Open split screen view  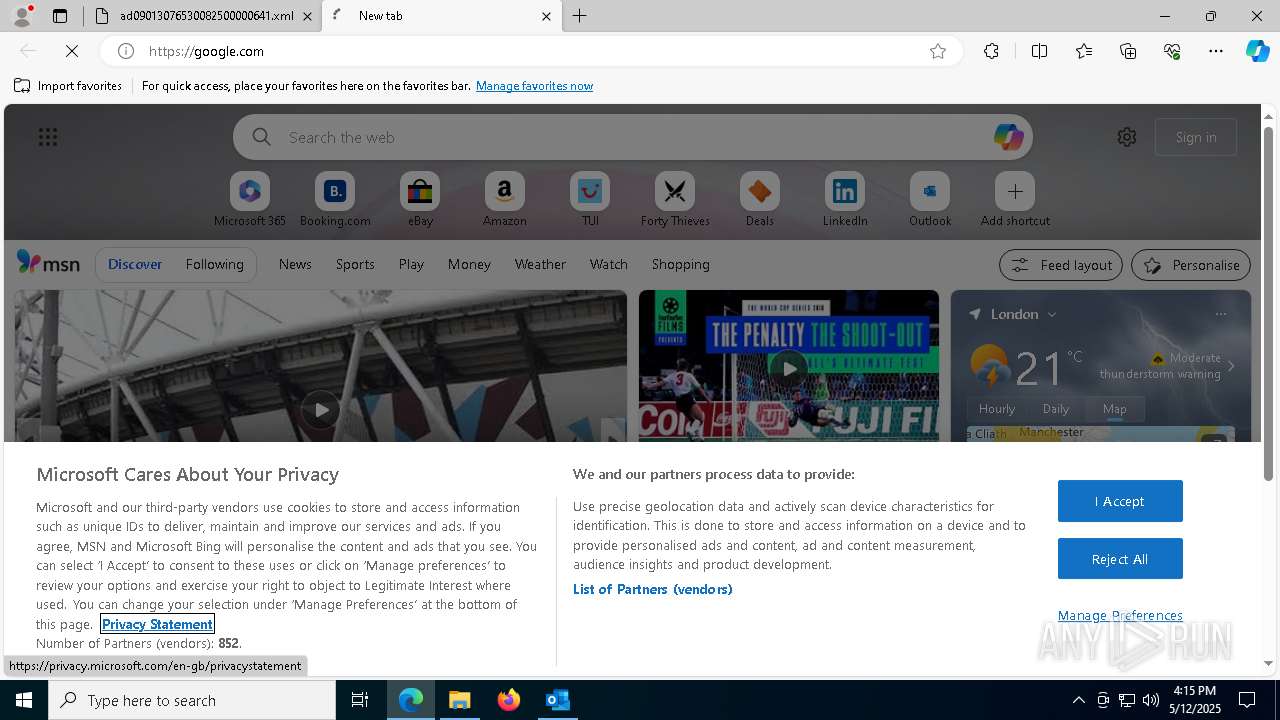pyautogui.click(x=1039, y=51)
